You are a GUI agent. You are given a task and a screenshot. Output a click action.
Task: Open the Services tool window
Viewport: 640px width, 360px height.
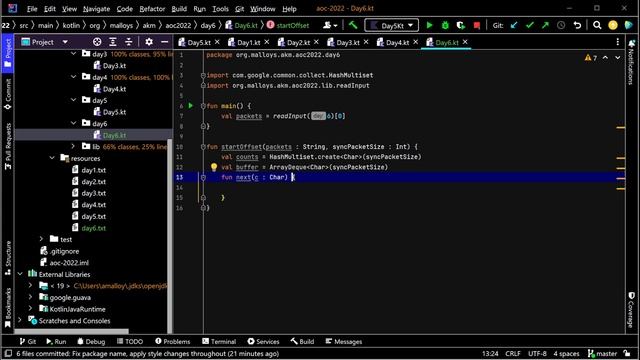pos(263,342)
